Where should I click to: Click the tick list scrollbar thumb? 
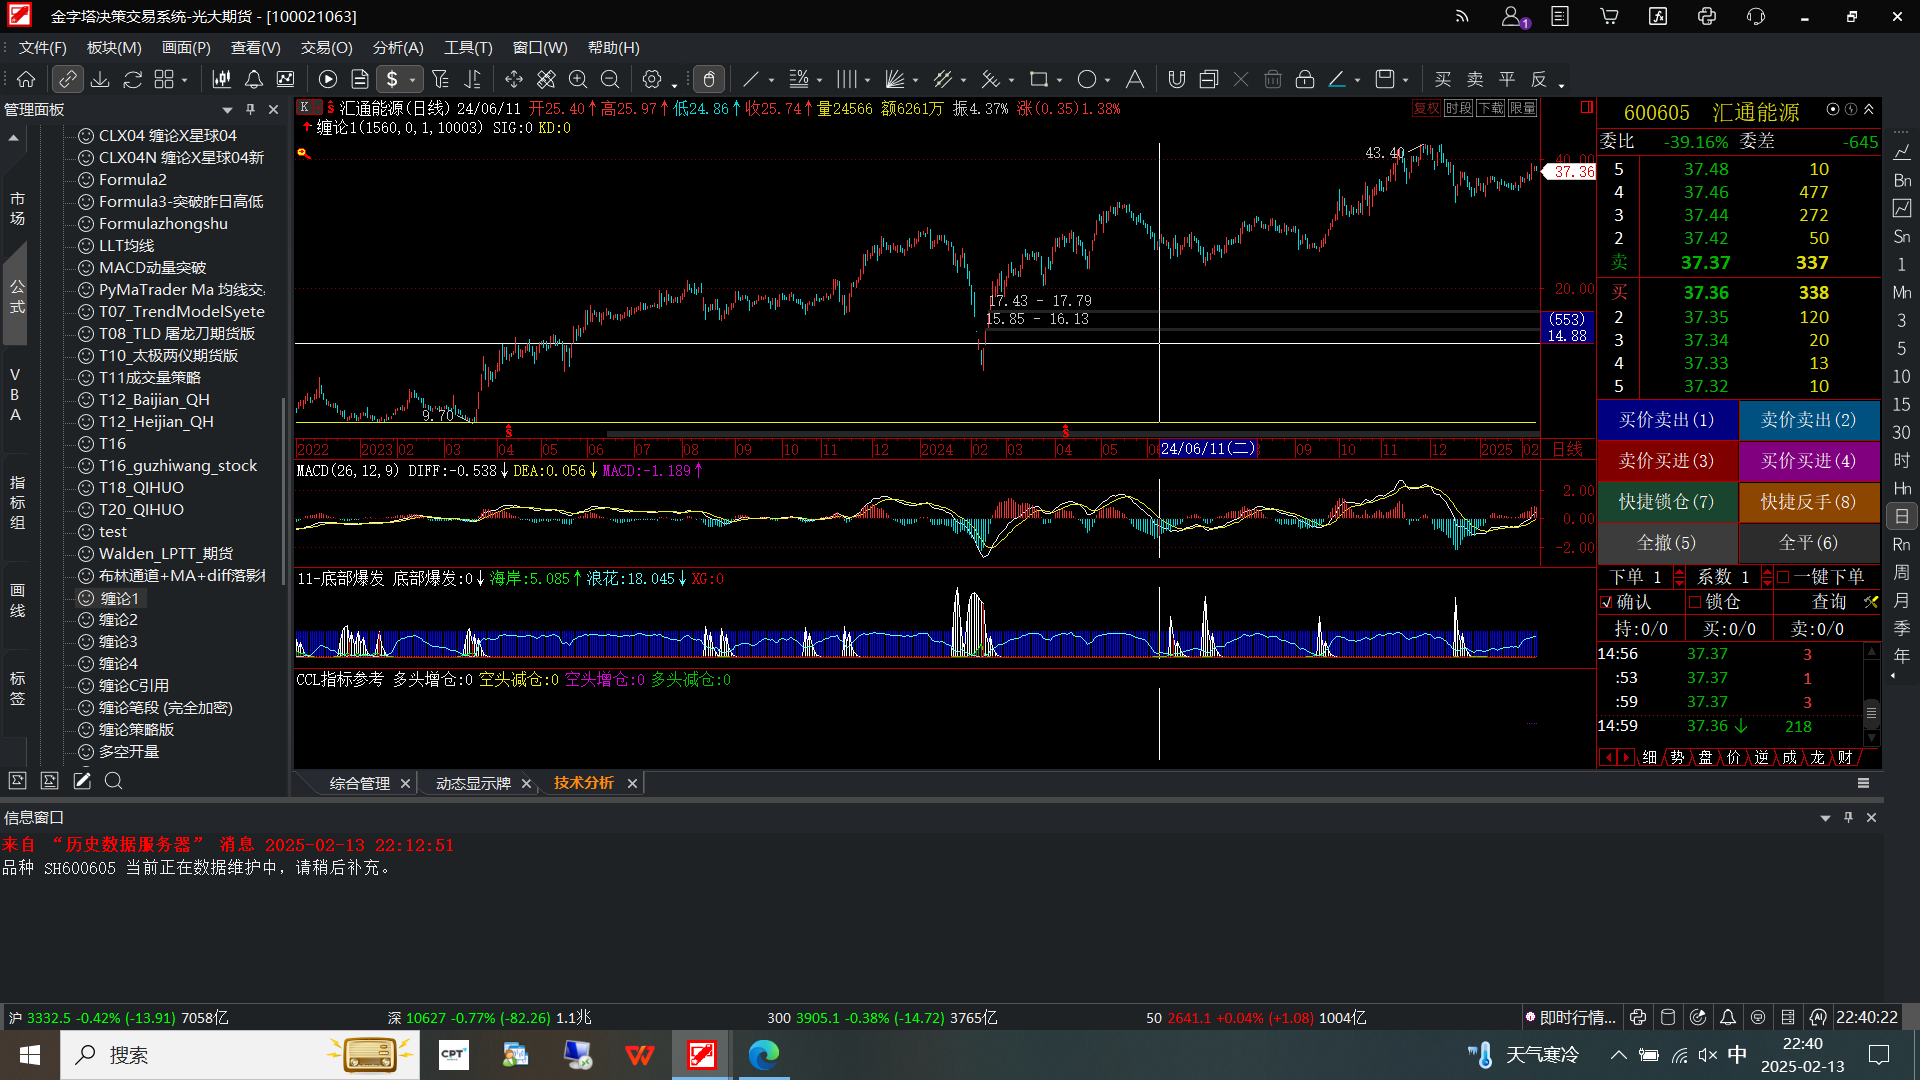tap(1871, 712)
